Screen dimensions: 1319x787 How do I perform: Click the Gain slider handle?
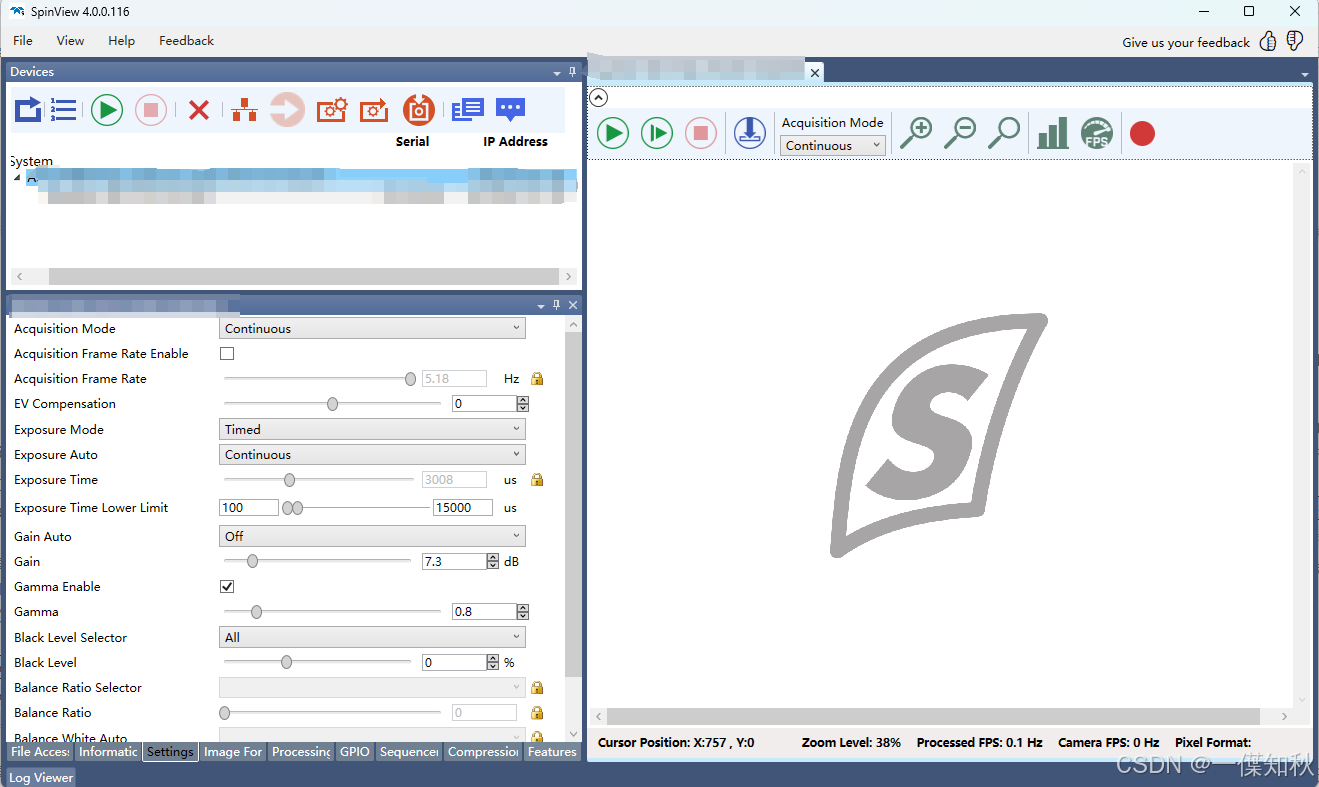pyautogui.click(x=252, y=562)
